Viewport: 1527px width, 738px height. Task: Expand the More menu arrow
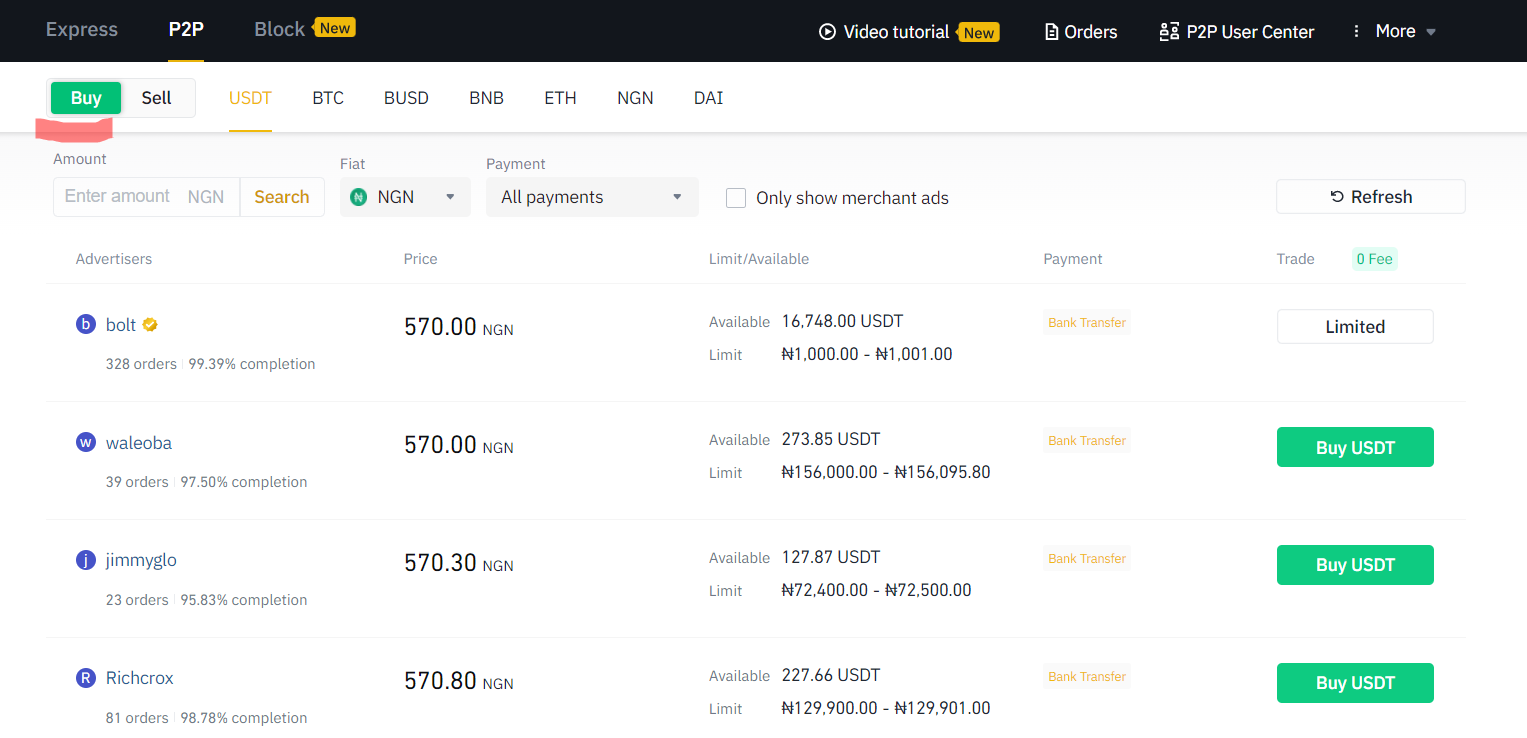point(1431,32)
